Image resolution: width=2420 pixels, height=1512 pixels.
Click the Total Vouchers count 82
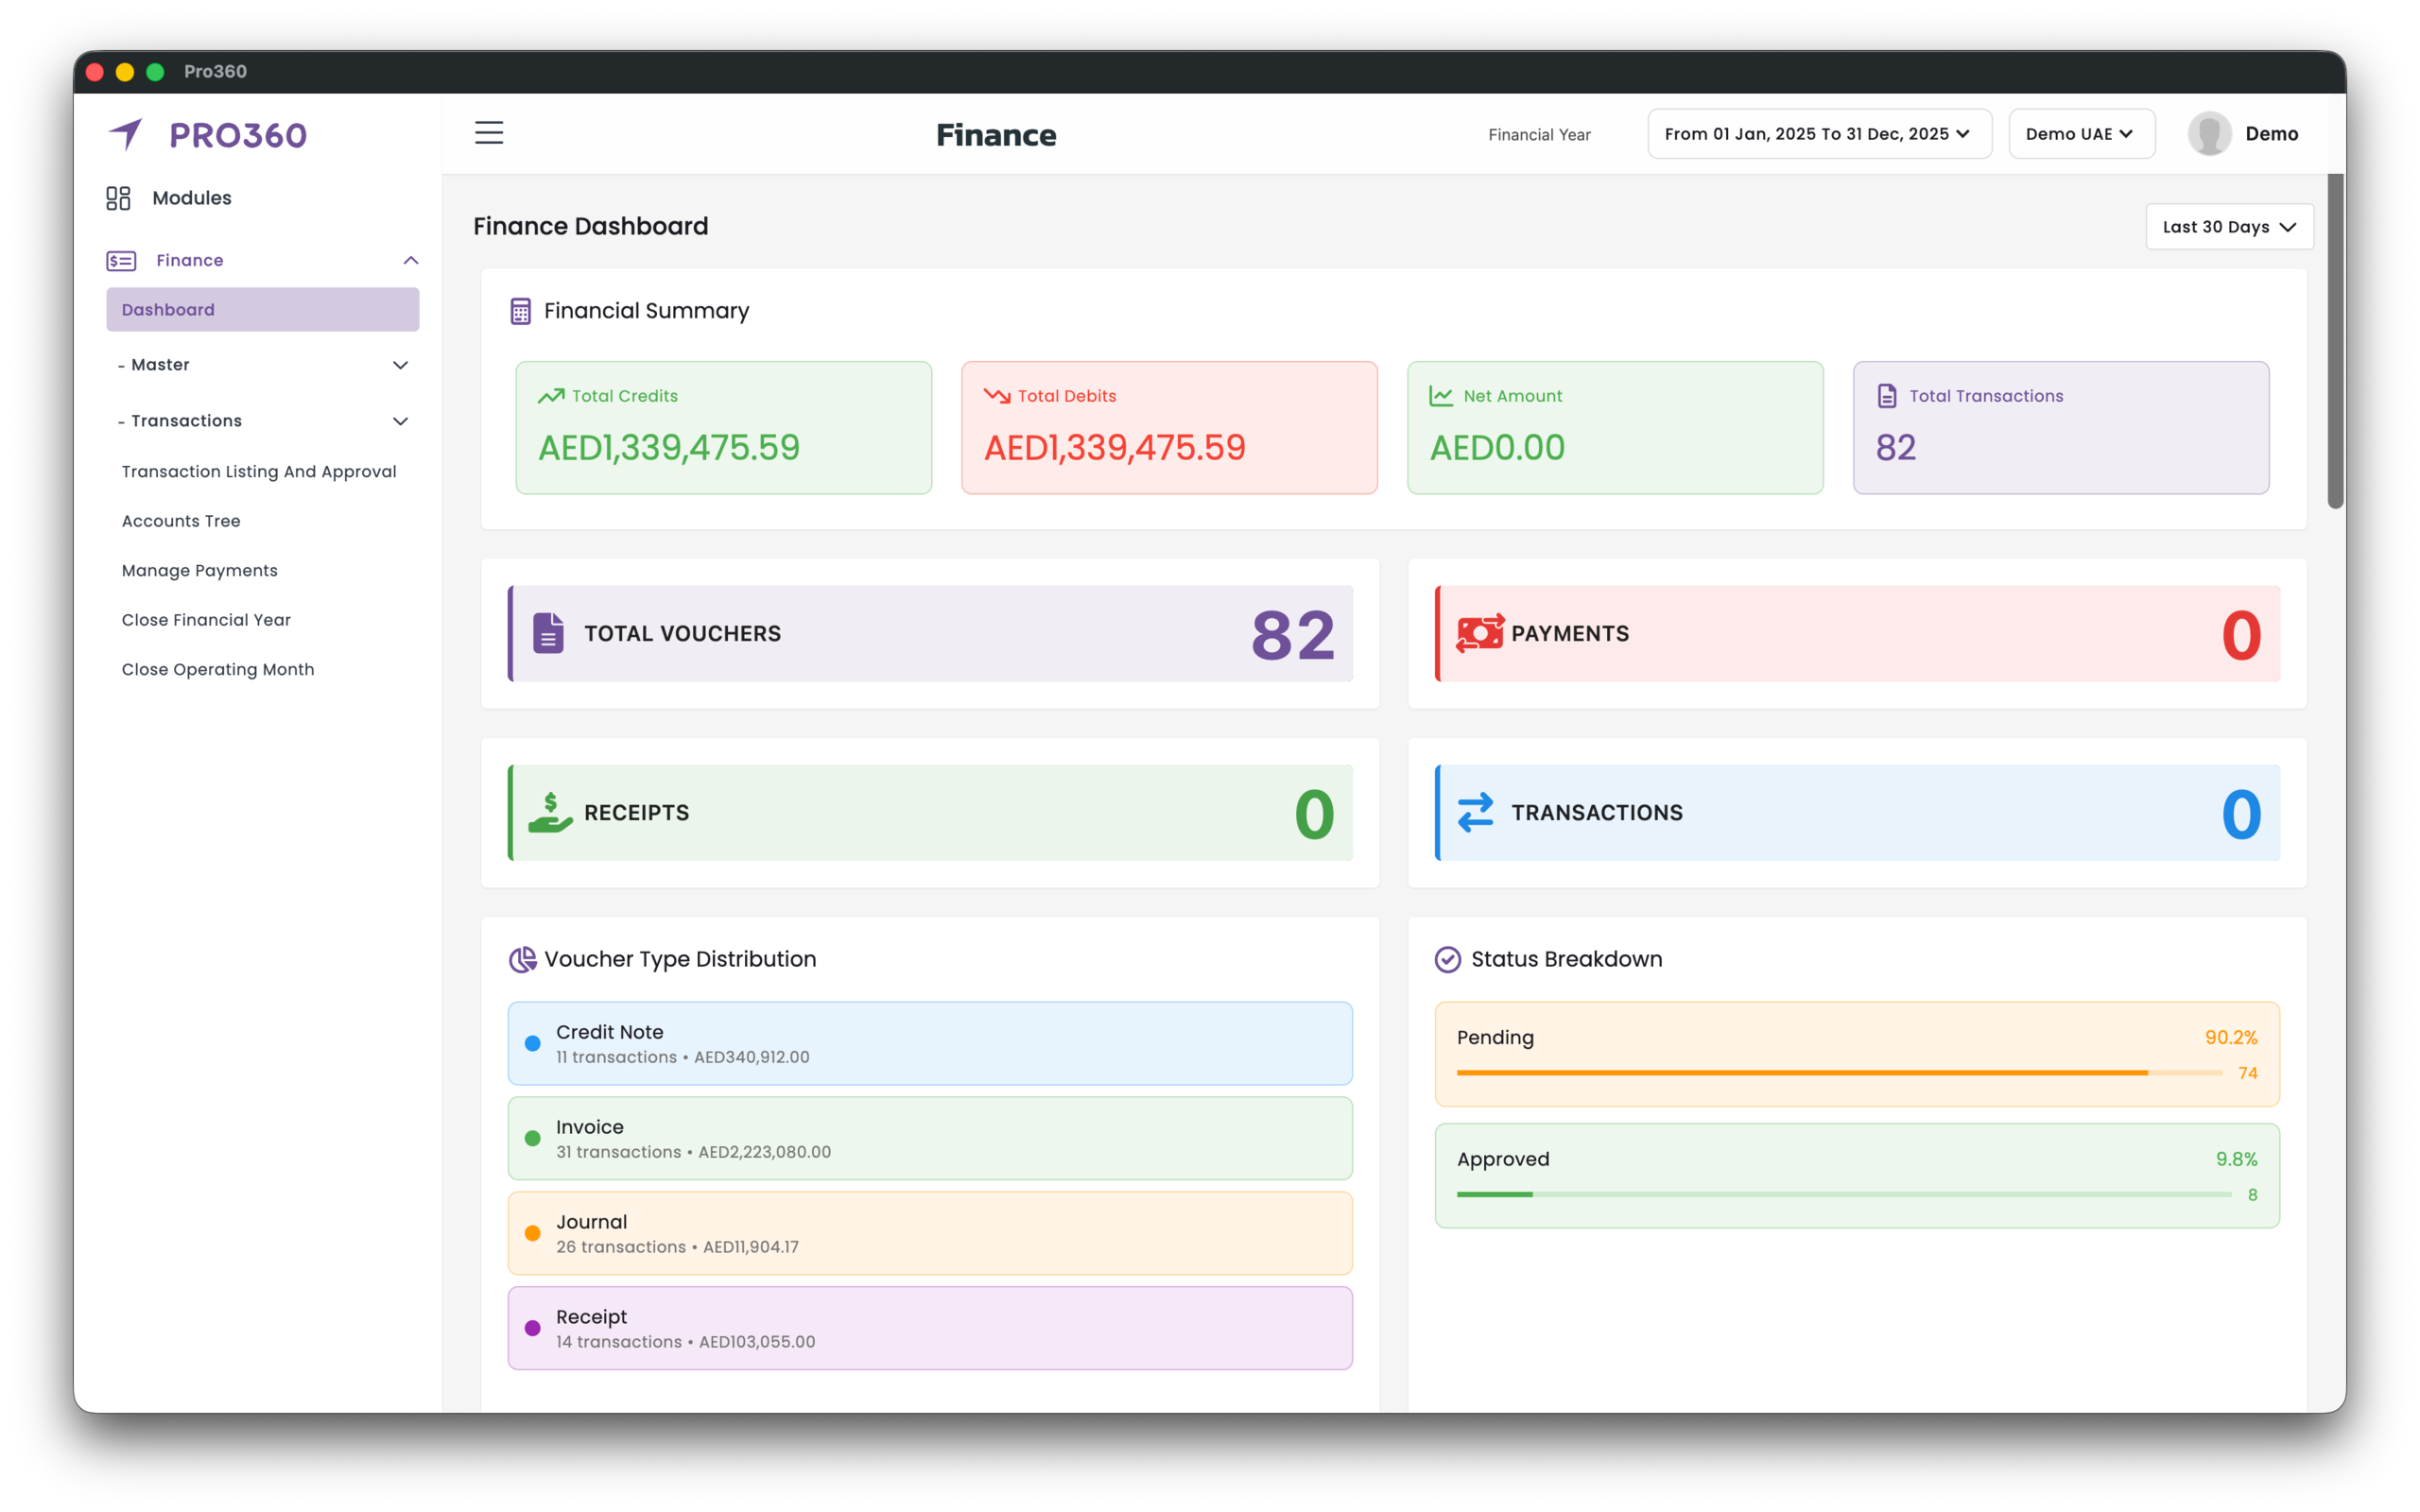[1293, 634]
